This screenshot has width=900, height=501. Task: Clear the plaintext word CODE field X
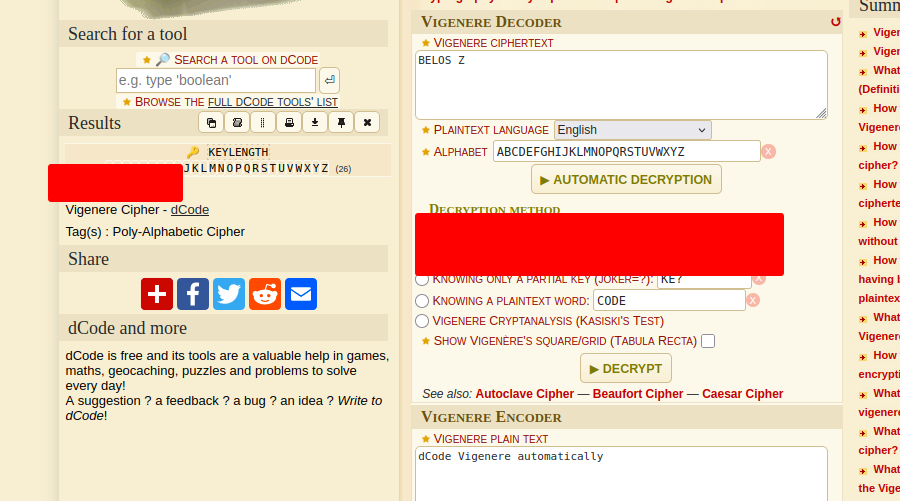click(x=753, y=300)
